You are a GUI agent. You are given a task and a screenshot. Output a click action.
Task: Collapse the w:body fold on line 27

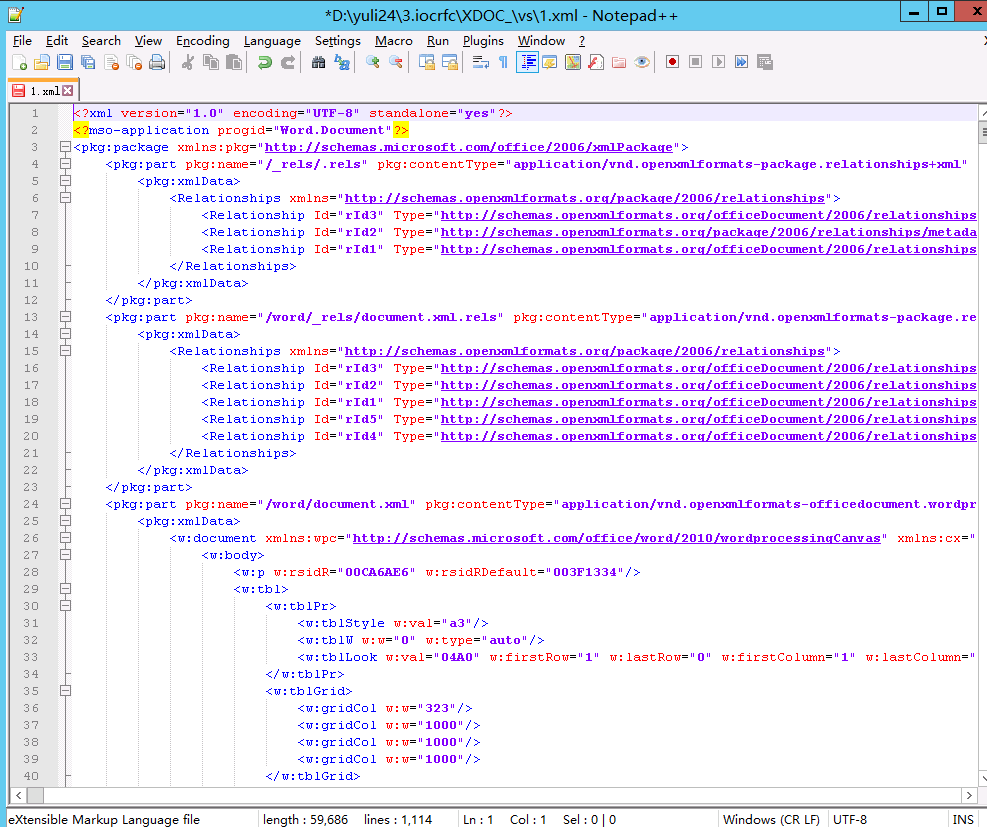[64, 555]
